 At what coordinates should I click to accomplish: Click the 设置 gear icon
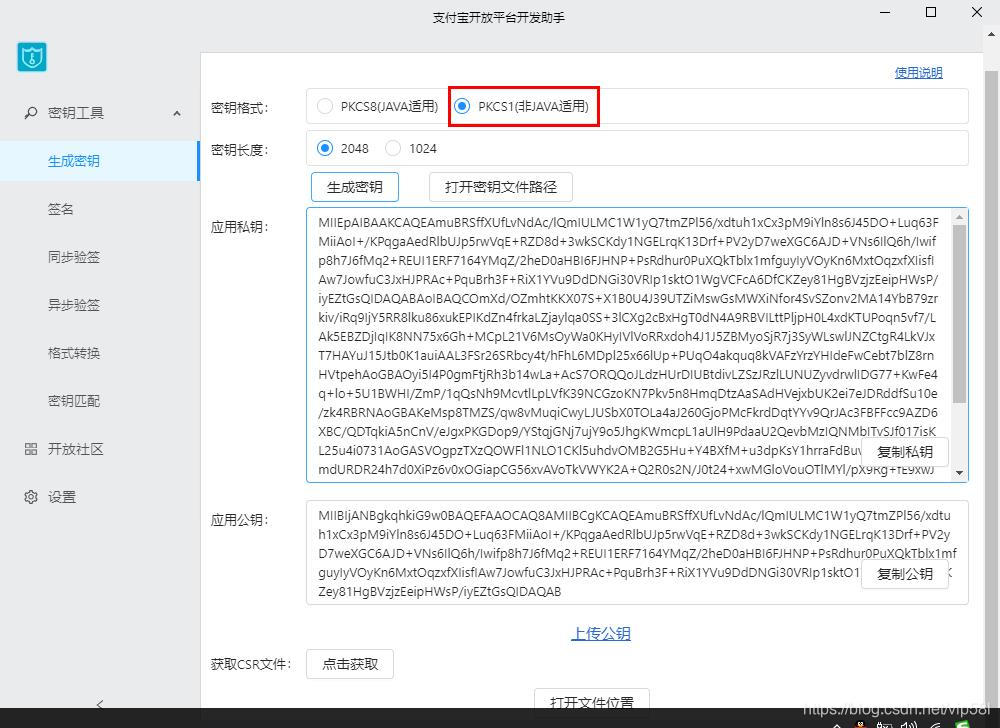pos(31,497)
